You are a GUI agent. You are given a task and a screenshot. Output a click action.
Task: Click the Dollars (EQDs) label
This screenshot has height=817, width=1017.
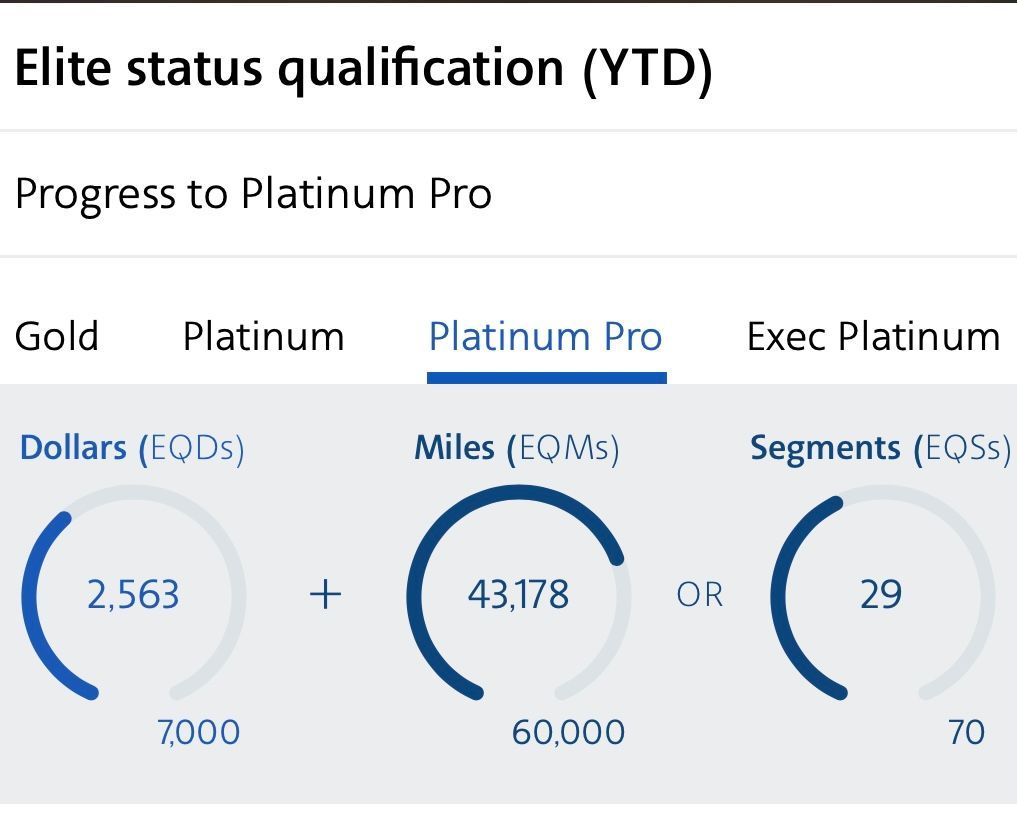(x=132, y=448)
